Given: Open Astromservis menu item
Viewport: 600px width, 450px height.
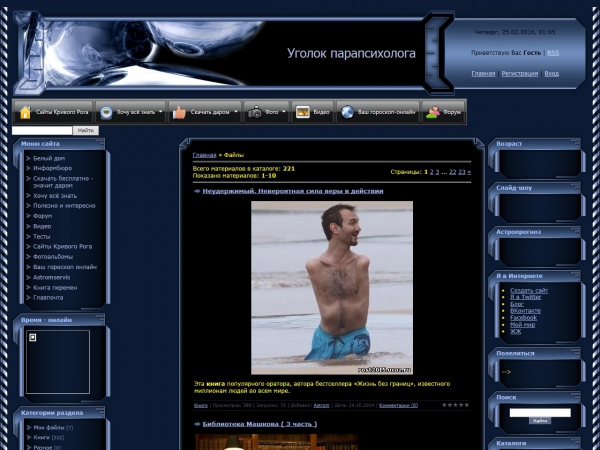Looking at the screenshot, I should point(51,277).
